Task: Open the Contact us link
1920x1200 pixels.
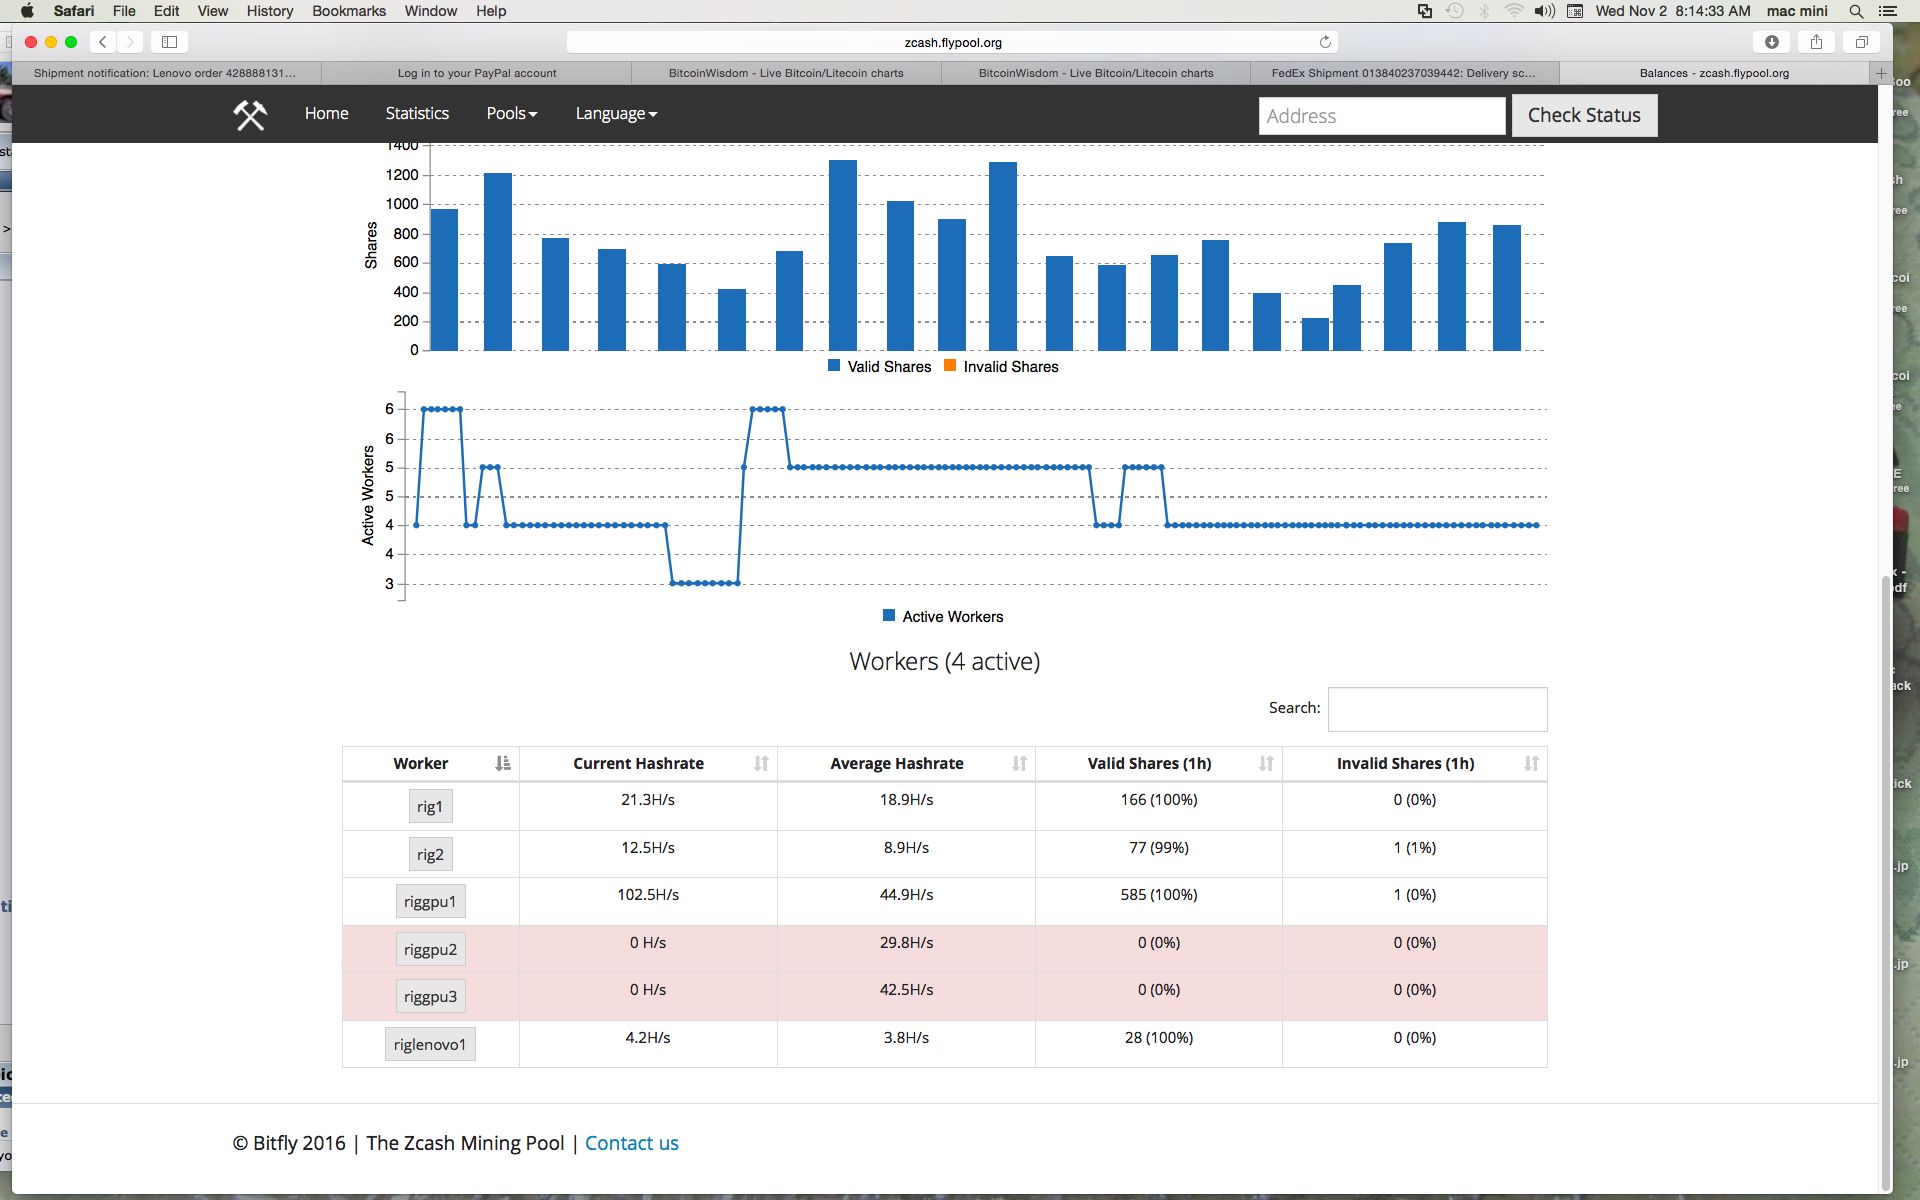Action: point(632,1143)
